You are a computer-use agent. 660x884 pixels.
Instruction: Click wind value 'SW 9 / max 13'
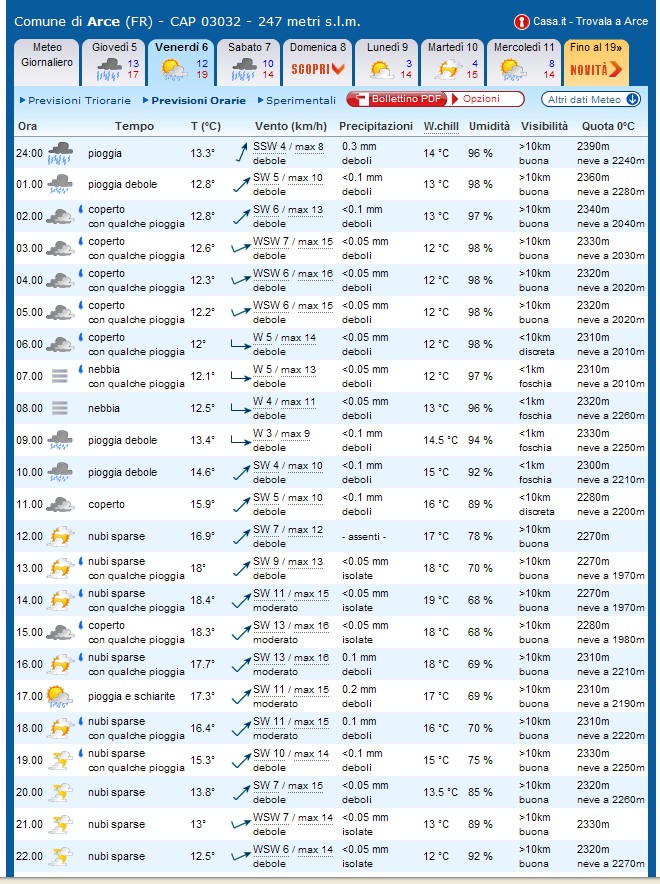click(x=287, y=562)
